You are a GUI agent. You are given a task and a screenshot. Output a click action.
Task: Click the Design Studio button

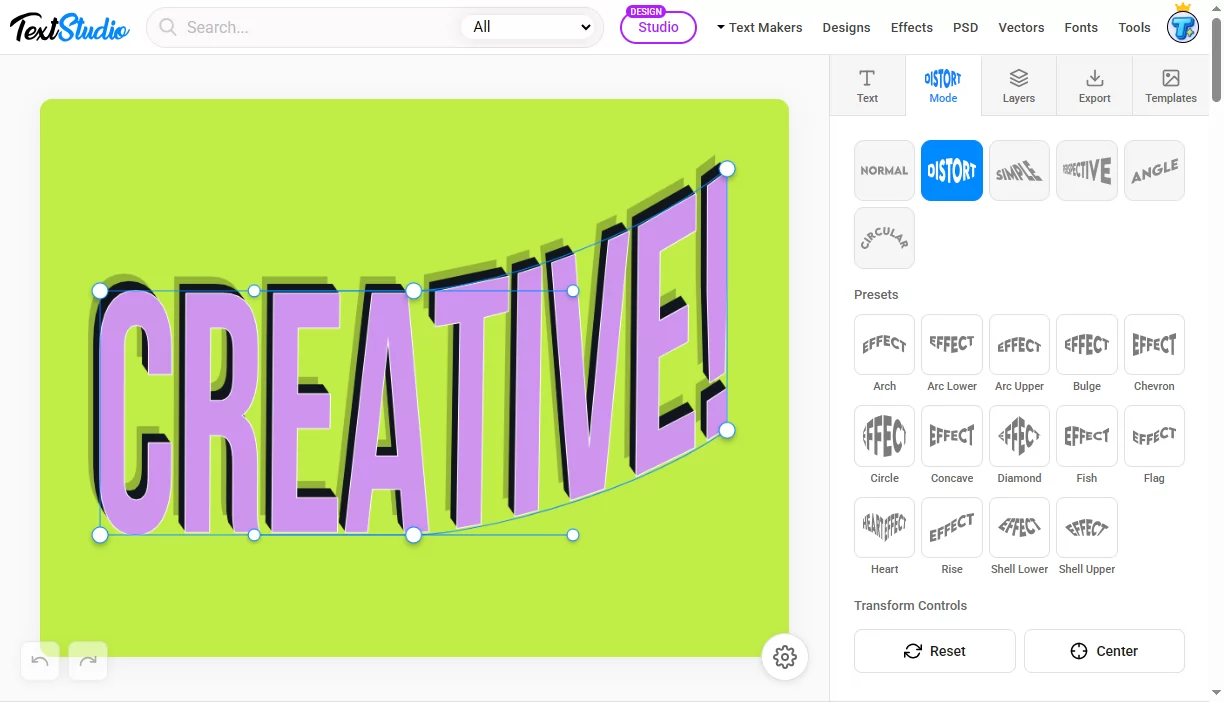658,26
